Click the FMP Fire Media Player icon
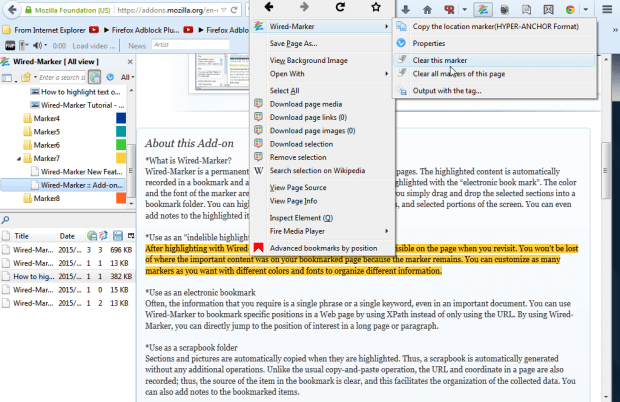Viewport: 620px width, 402px height. pos(10,45)
